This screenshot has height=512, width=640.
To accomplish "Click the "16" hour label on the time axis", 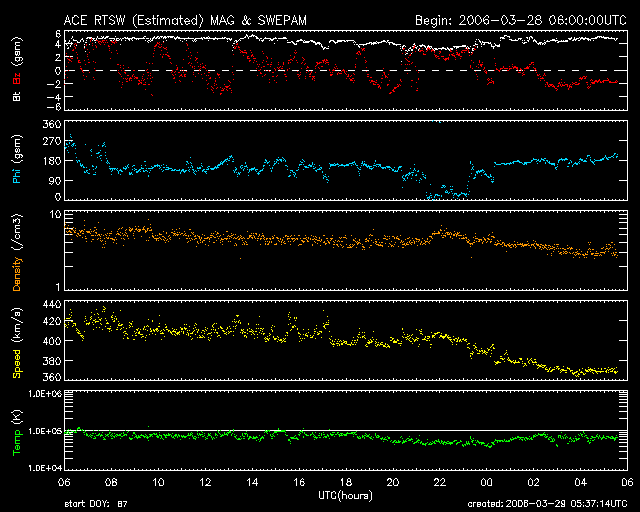I will [x=299, y=483].
